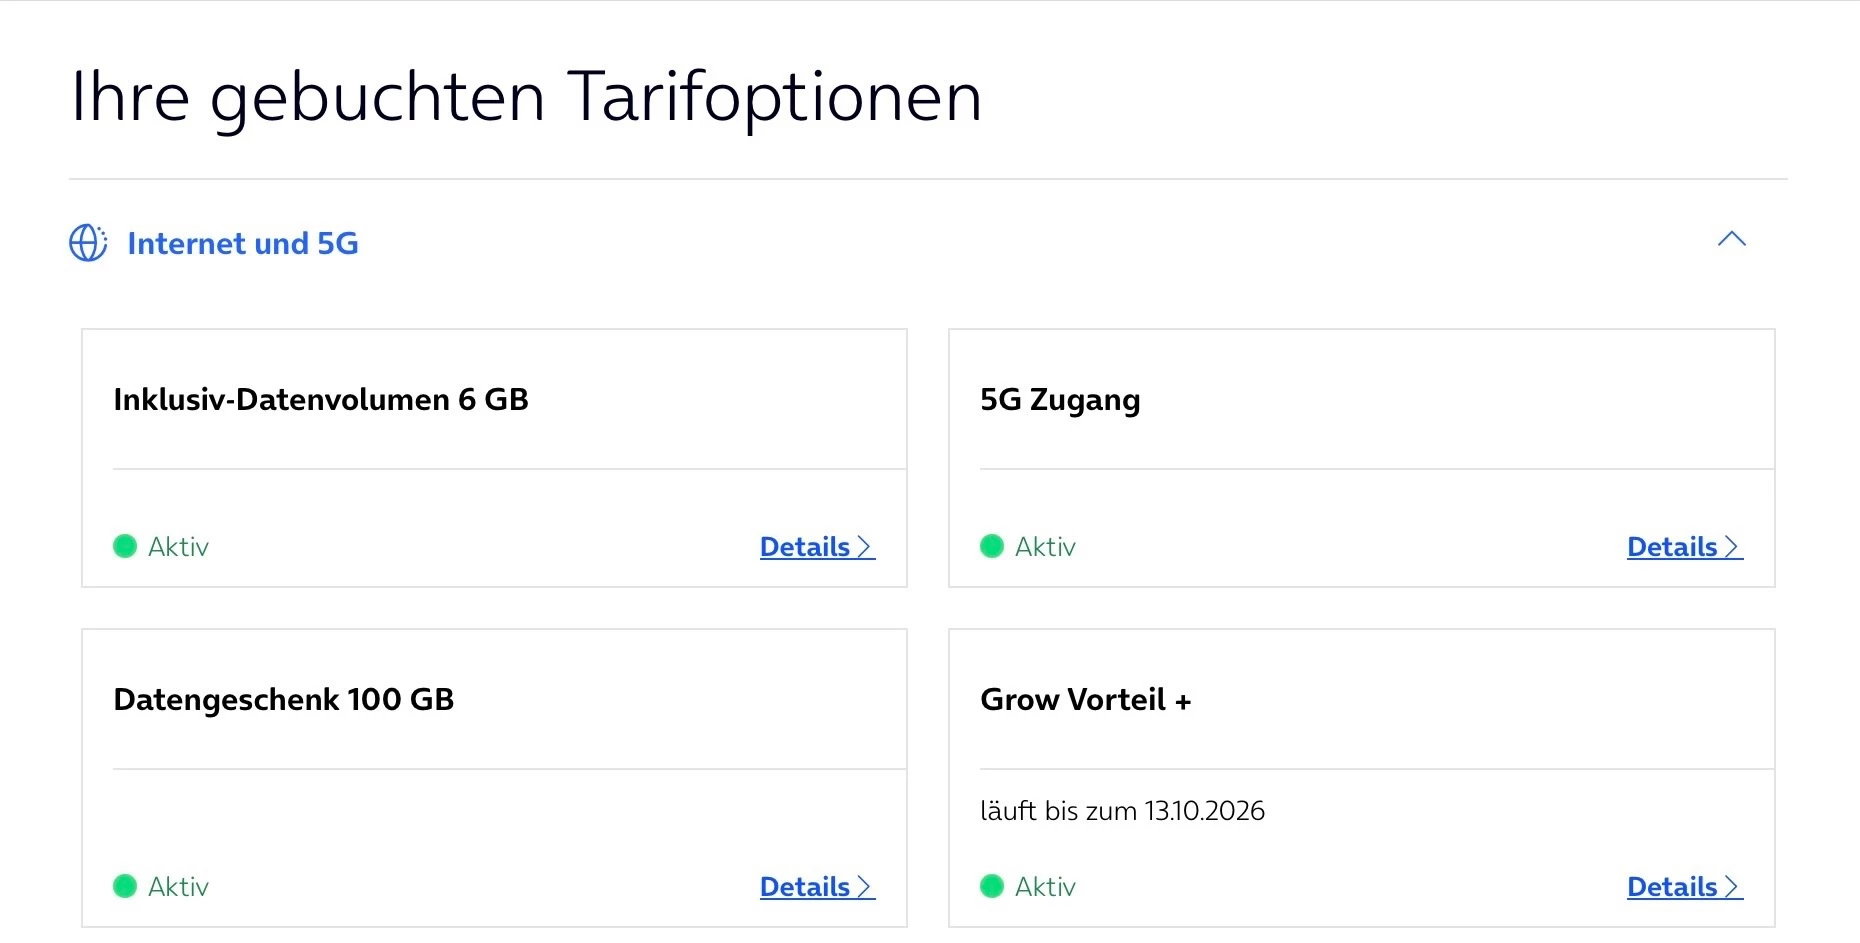The image size is (1860, 943).
Task: Open Details for Datengeschenk 100 GB
Action: click(x=816, y=887)
